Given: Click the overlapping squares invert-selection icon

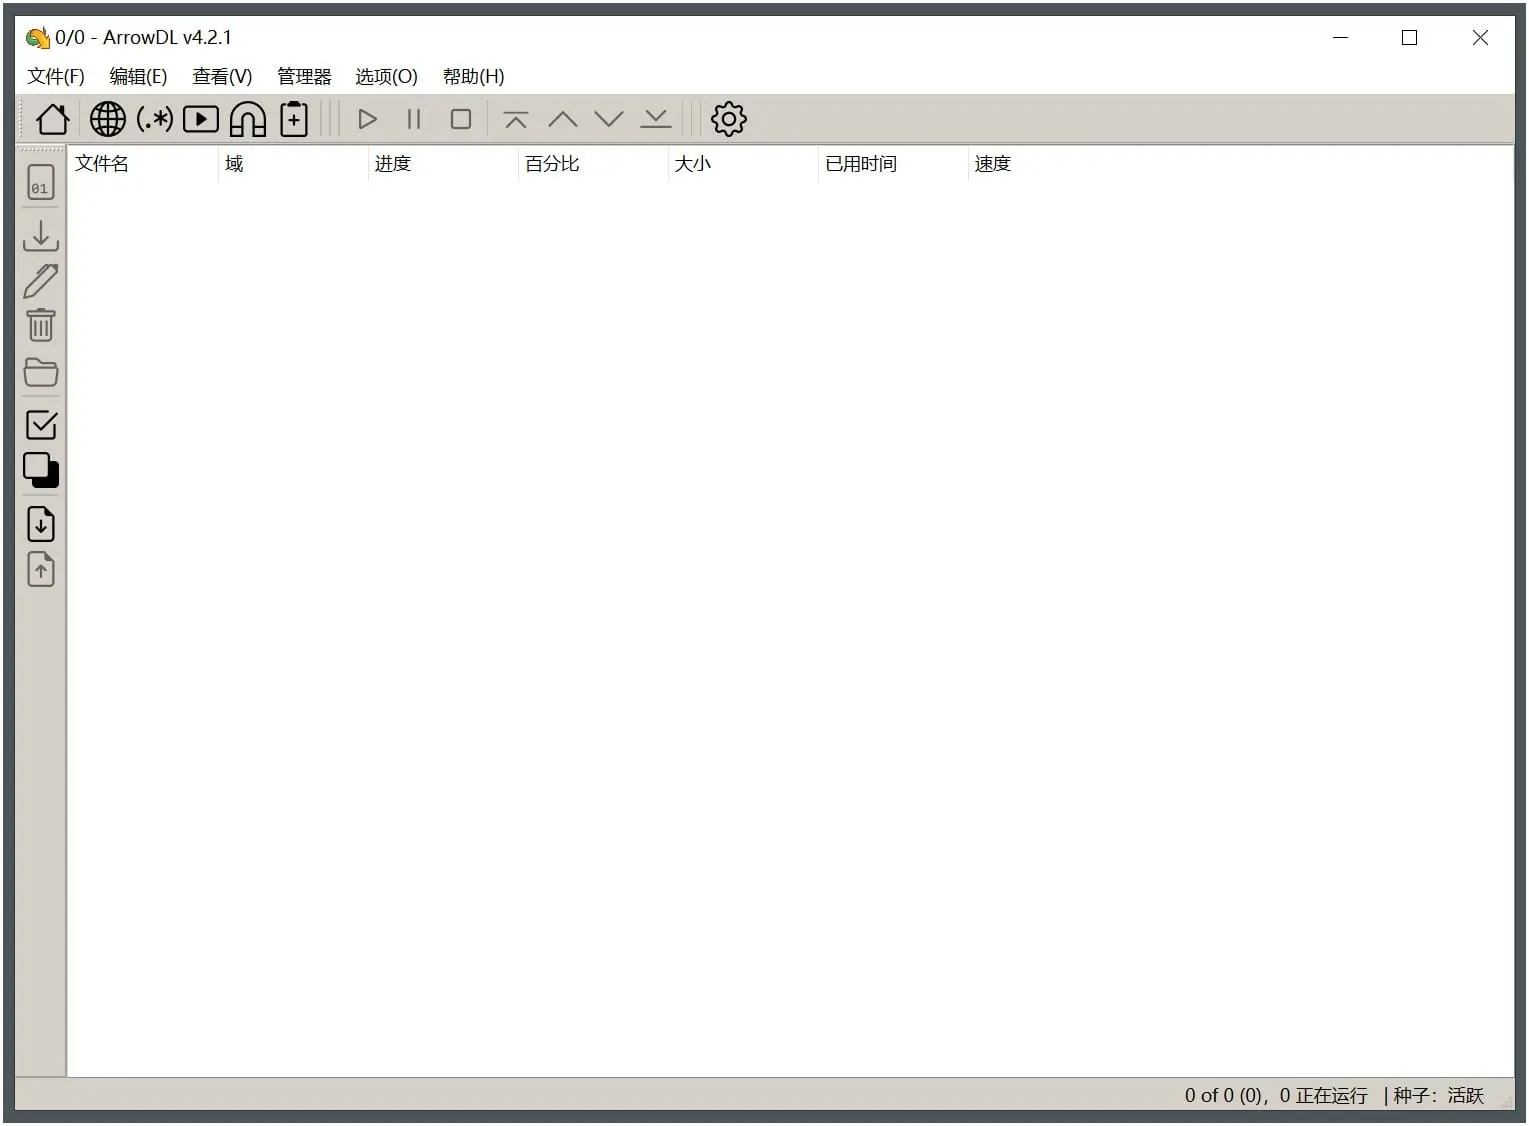Looking at the screenshot, I should coord(41,470).
